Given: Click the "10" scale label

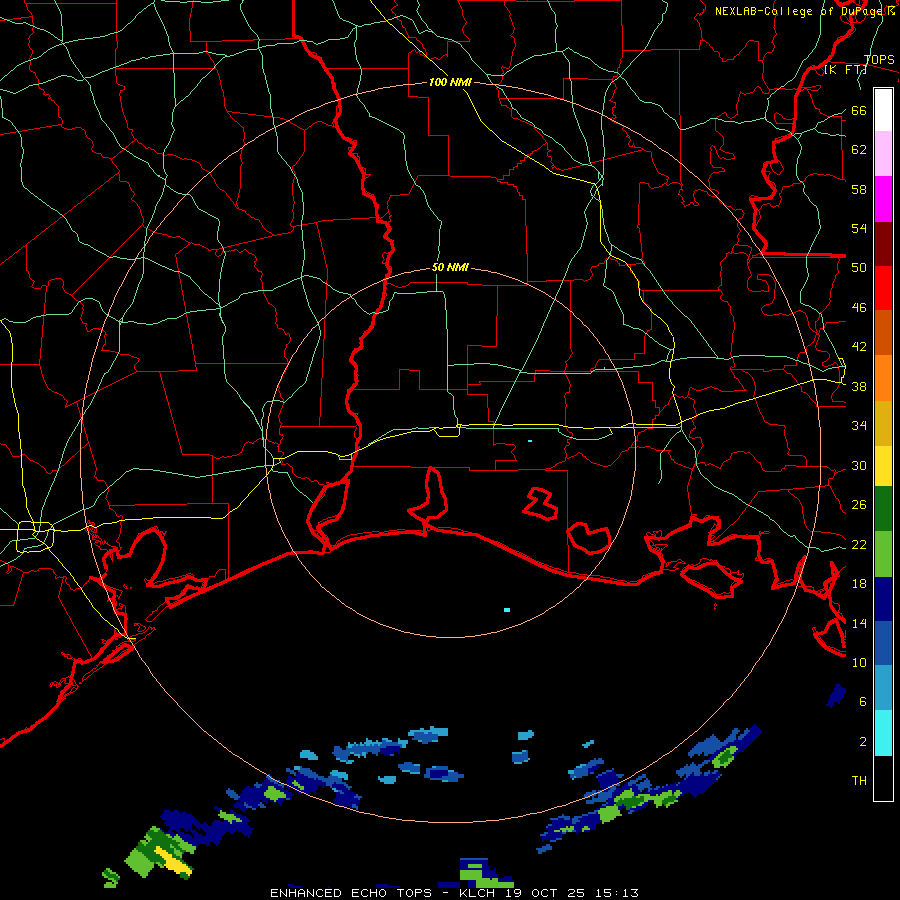Looking at the screenshot, I should [x=859, y=662].
